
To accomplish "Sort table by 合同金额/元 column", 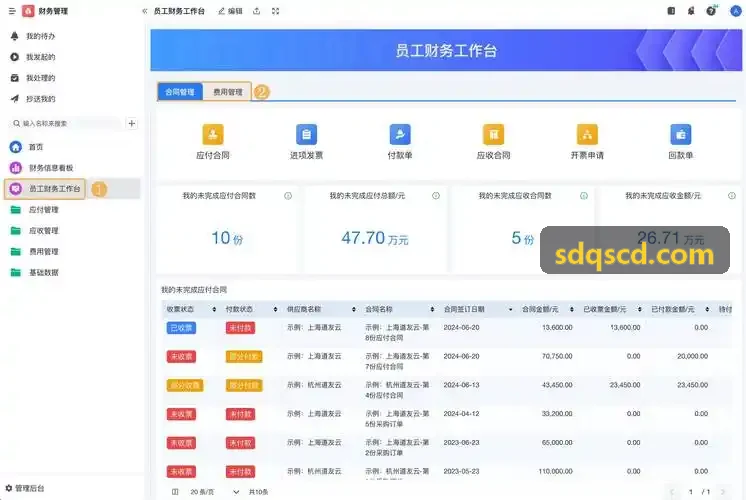I will click(x=571, y=309).
